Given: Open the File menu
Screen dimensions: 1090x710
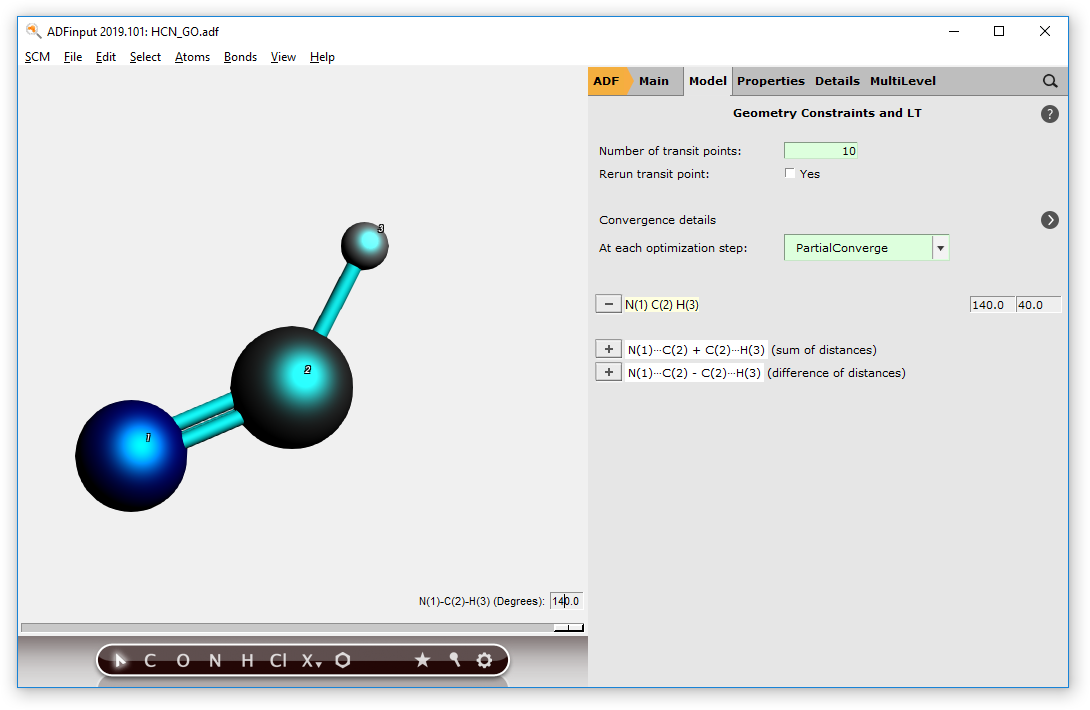Looking at the screenshot, I should 73,57.
